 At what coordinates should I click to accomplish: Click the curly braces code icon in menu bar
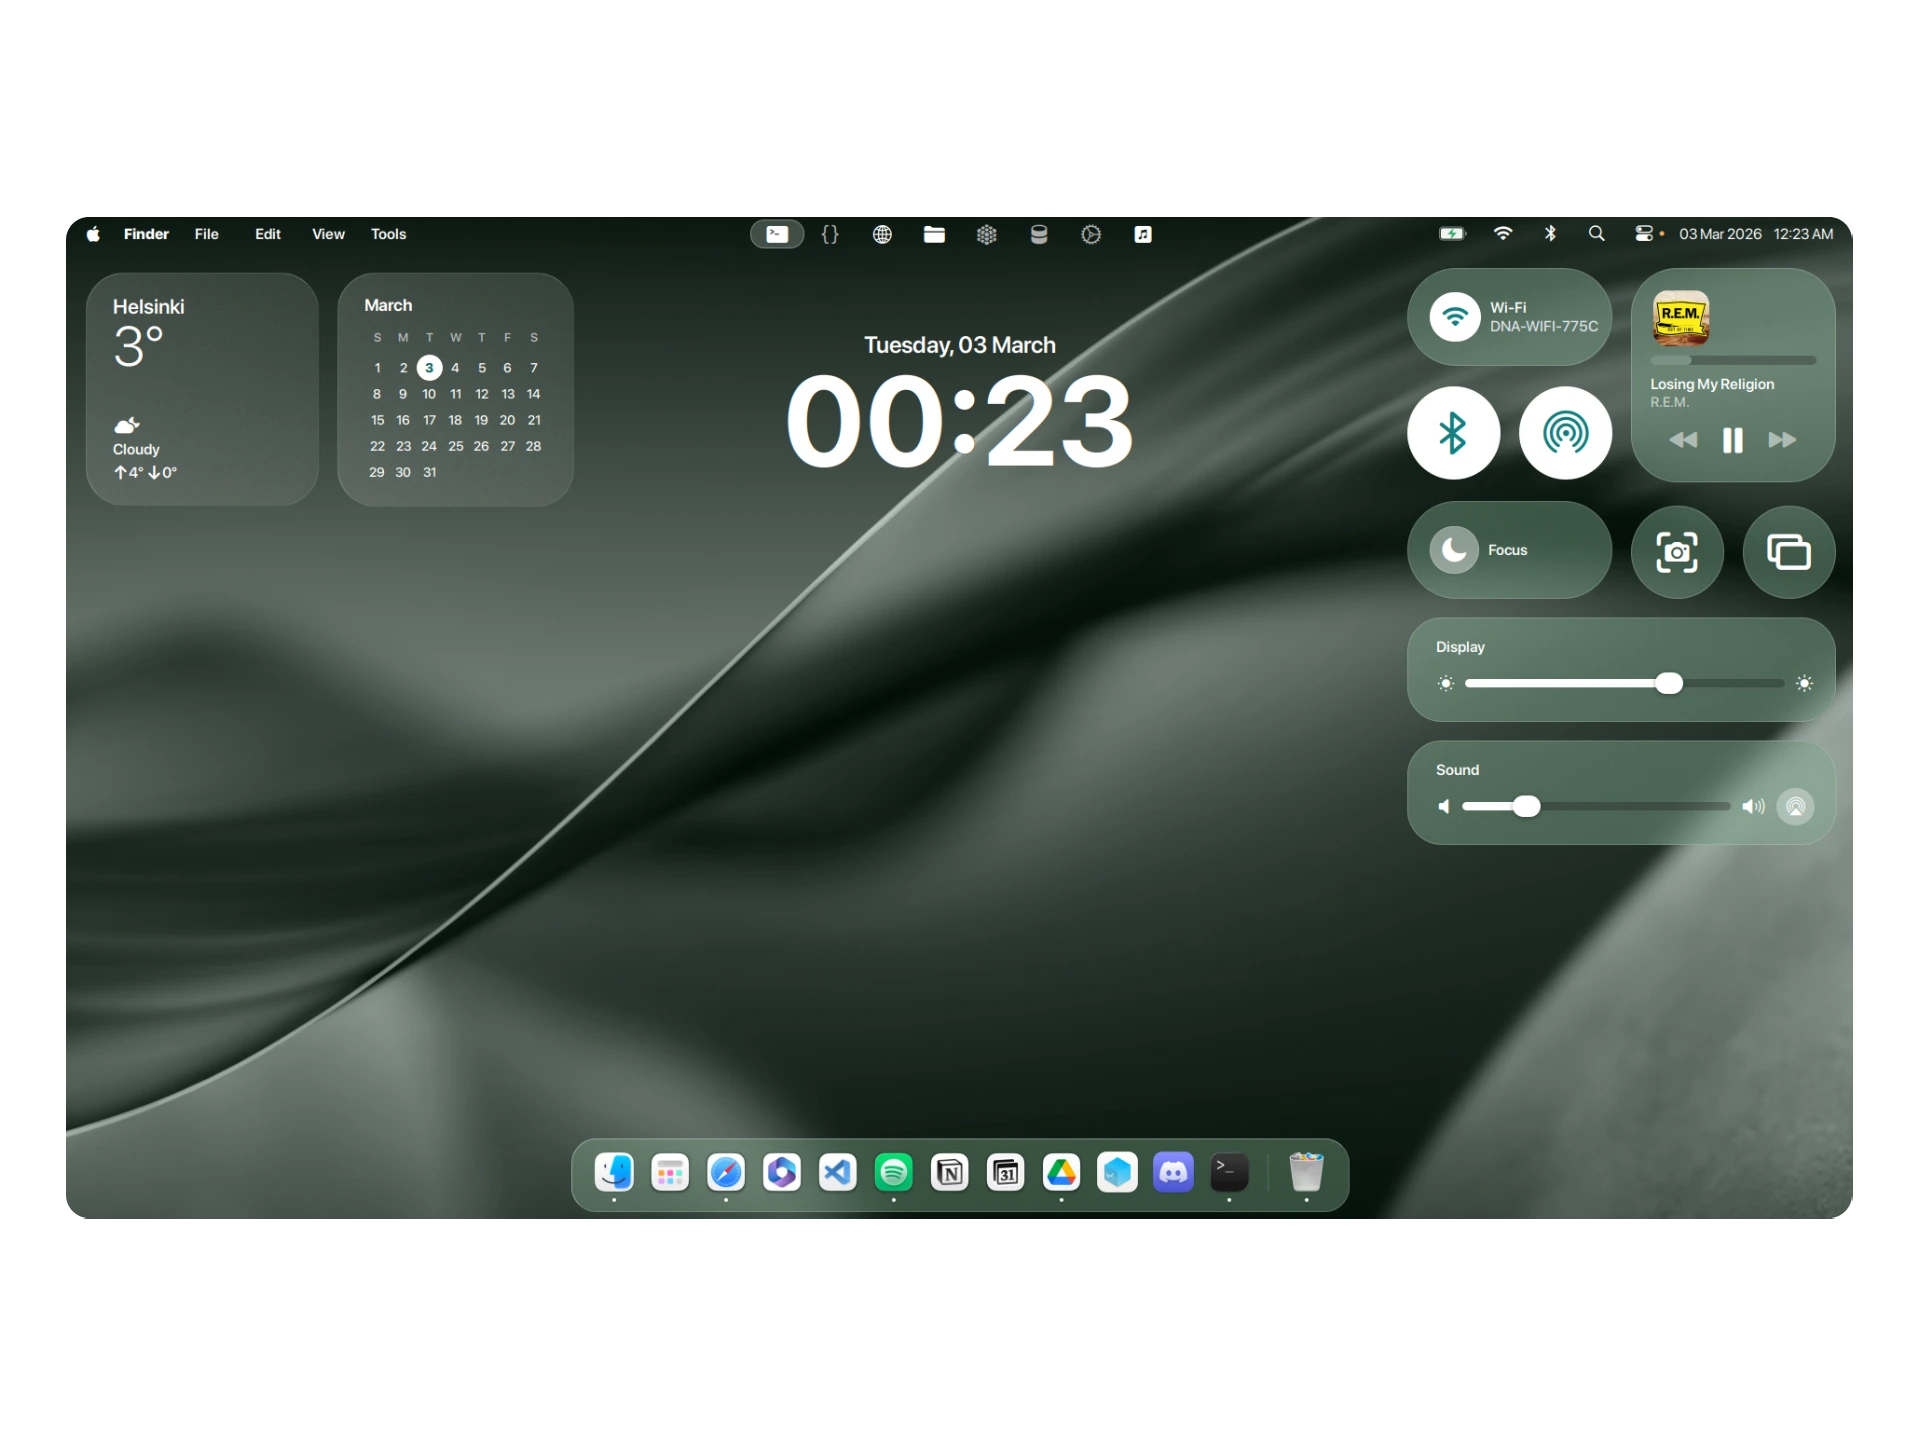[830, 233]
